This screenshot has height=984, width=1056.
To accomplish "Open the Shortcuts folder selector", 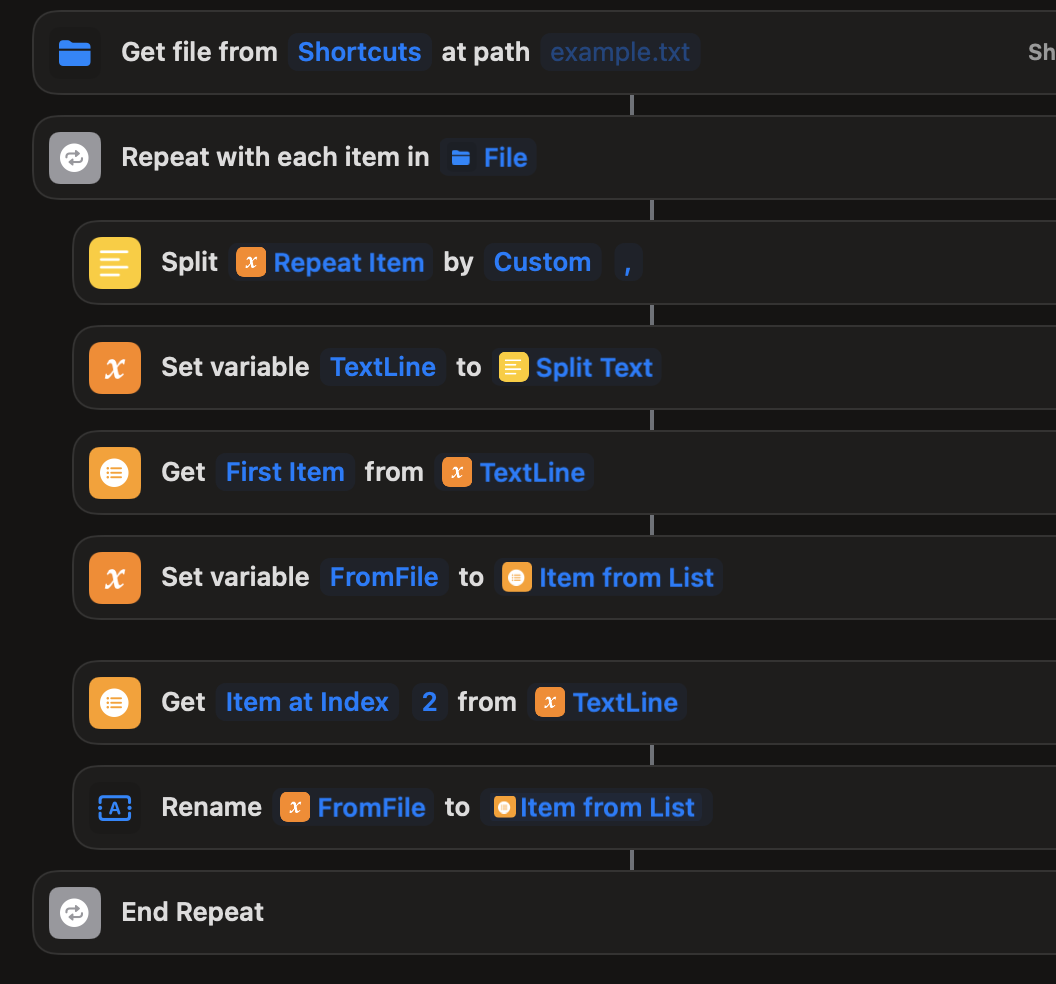I will click(360, 52).
